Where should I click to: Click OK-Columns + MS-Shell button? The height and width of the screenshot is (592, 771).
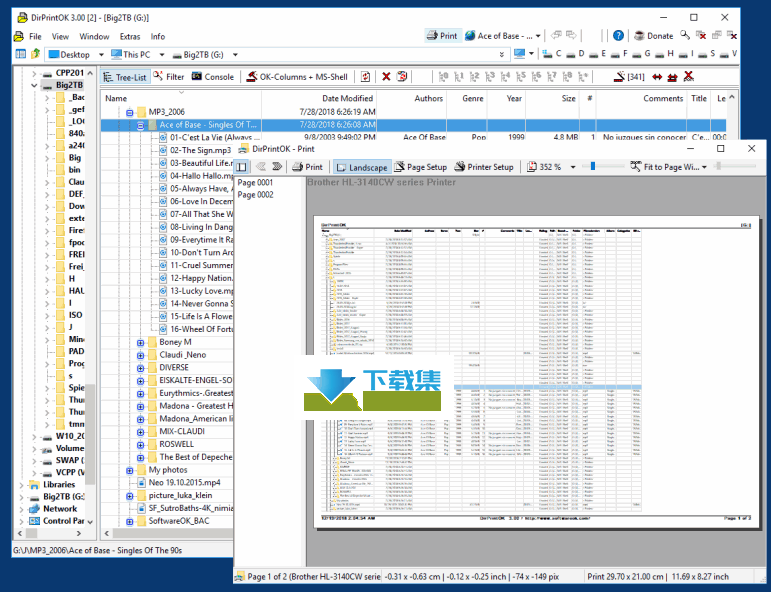(297, 77)
